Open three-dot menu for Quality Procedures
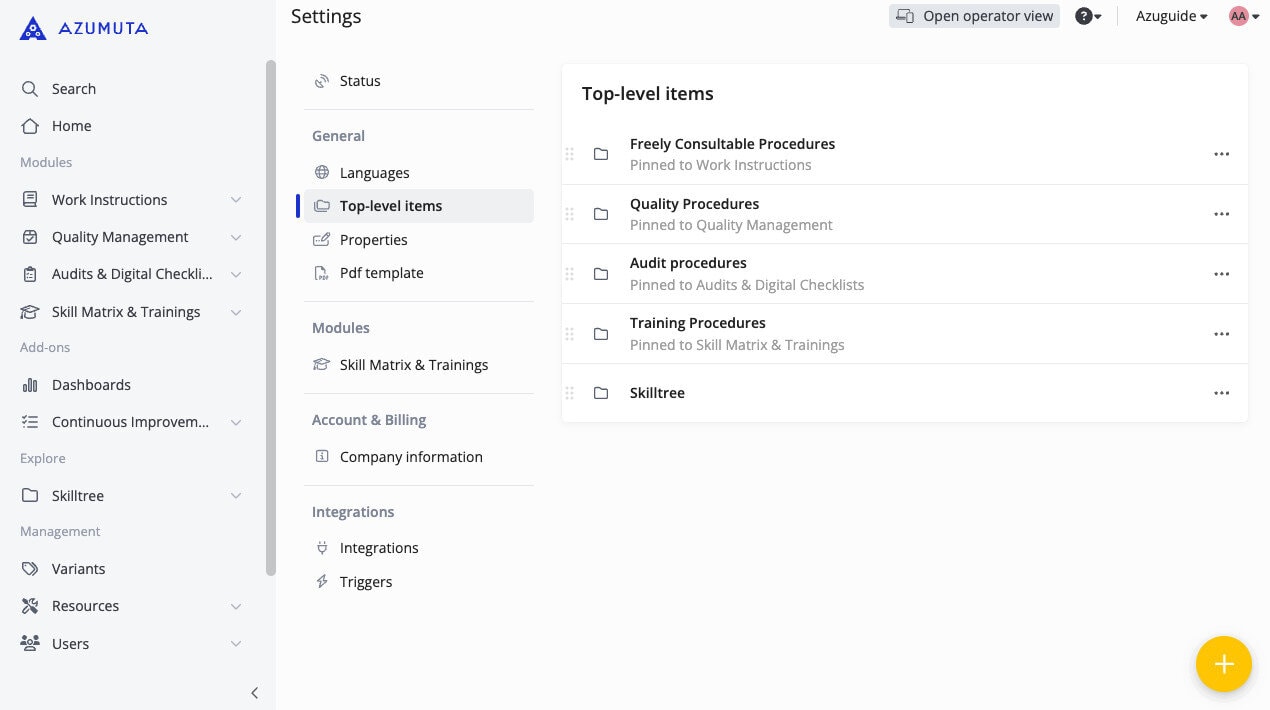The height and width of the screenshot is (710, 1270). click(1221, 214)
